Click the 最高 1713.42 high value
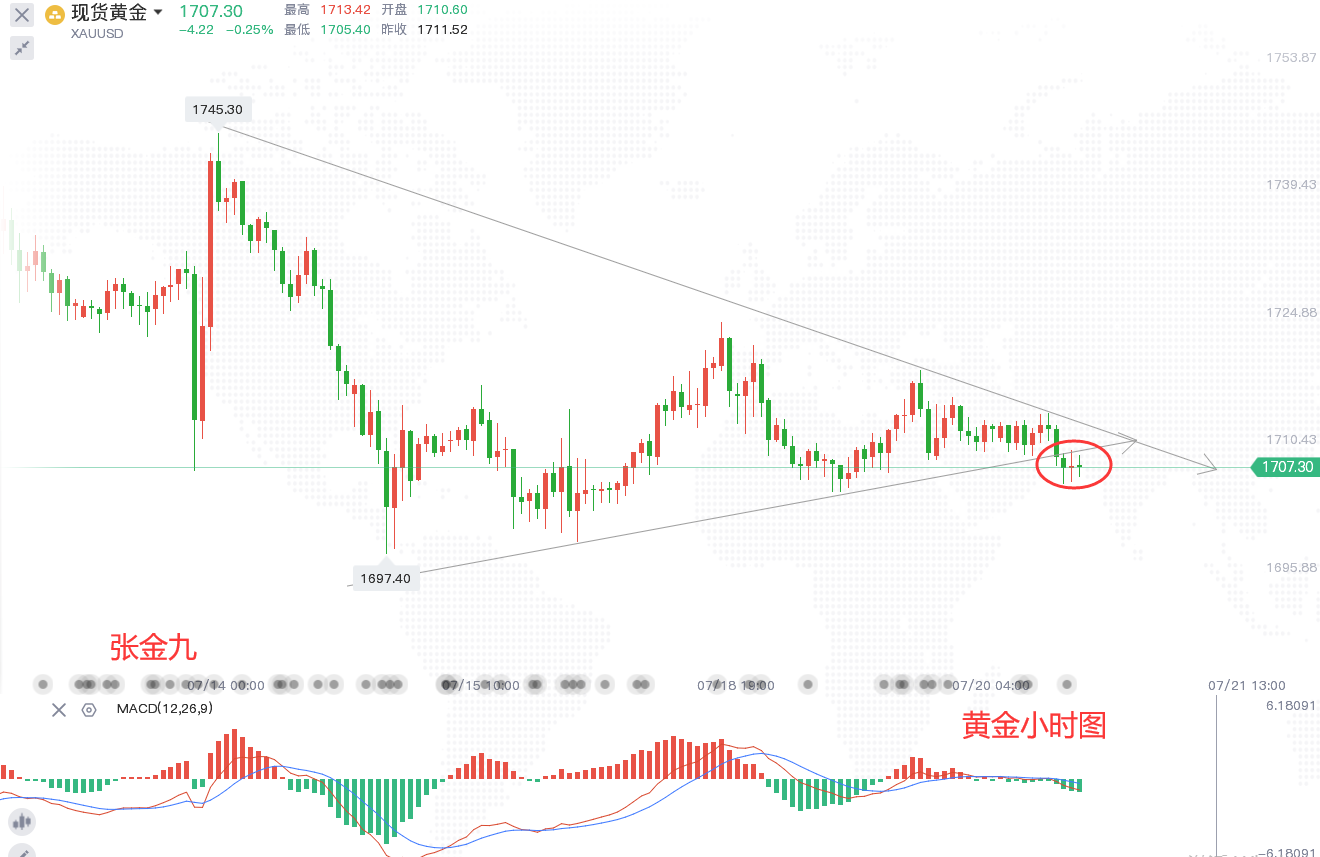1320x857 pixels. point(328,10)
